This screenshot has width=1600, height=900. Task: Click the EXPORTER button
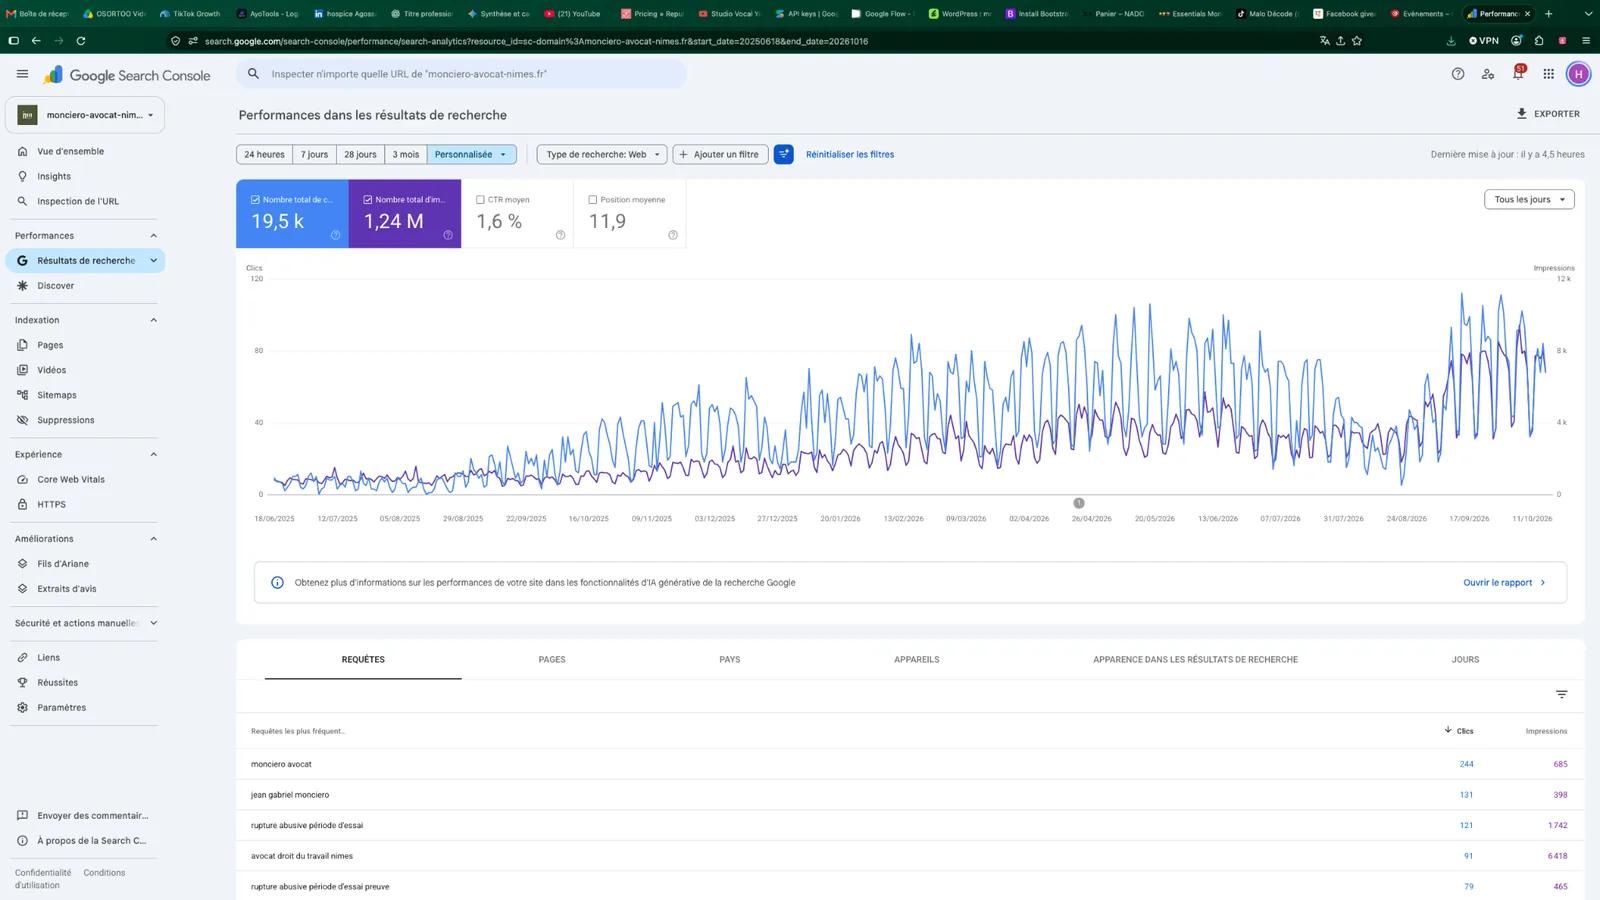click(1548, 114)
